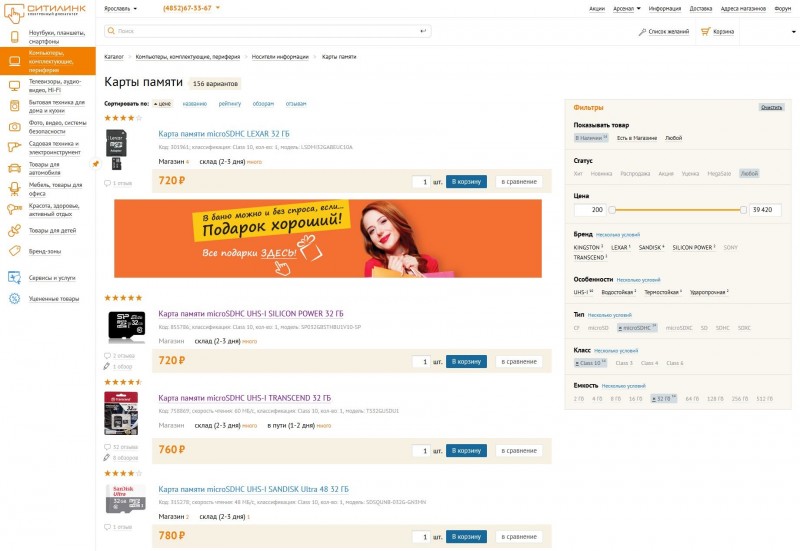Click the gift promo banner

click(x=328, y=238)
